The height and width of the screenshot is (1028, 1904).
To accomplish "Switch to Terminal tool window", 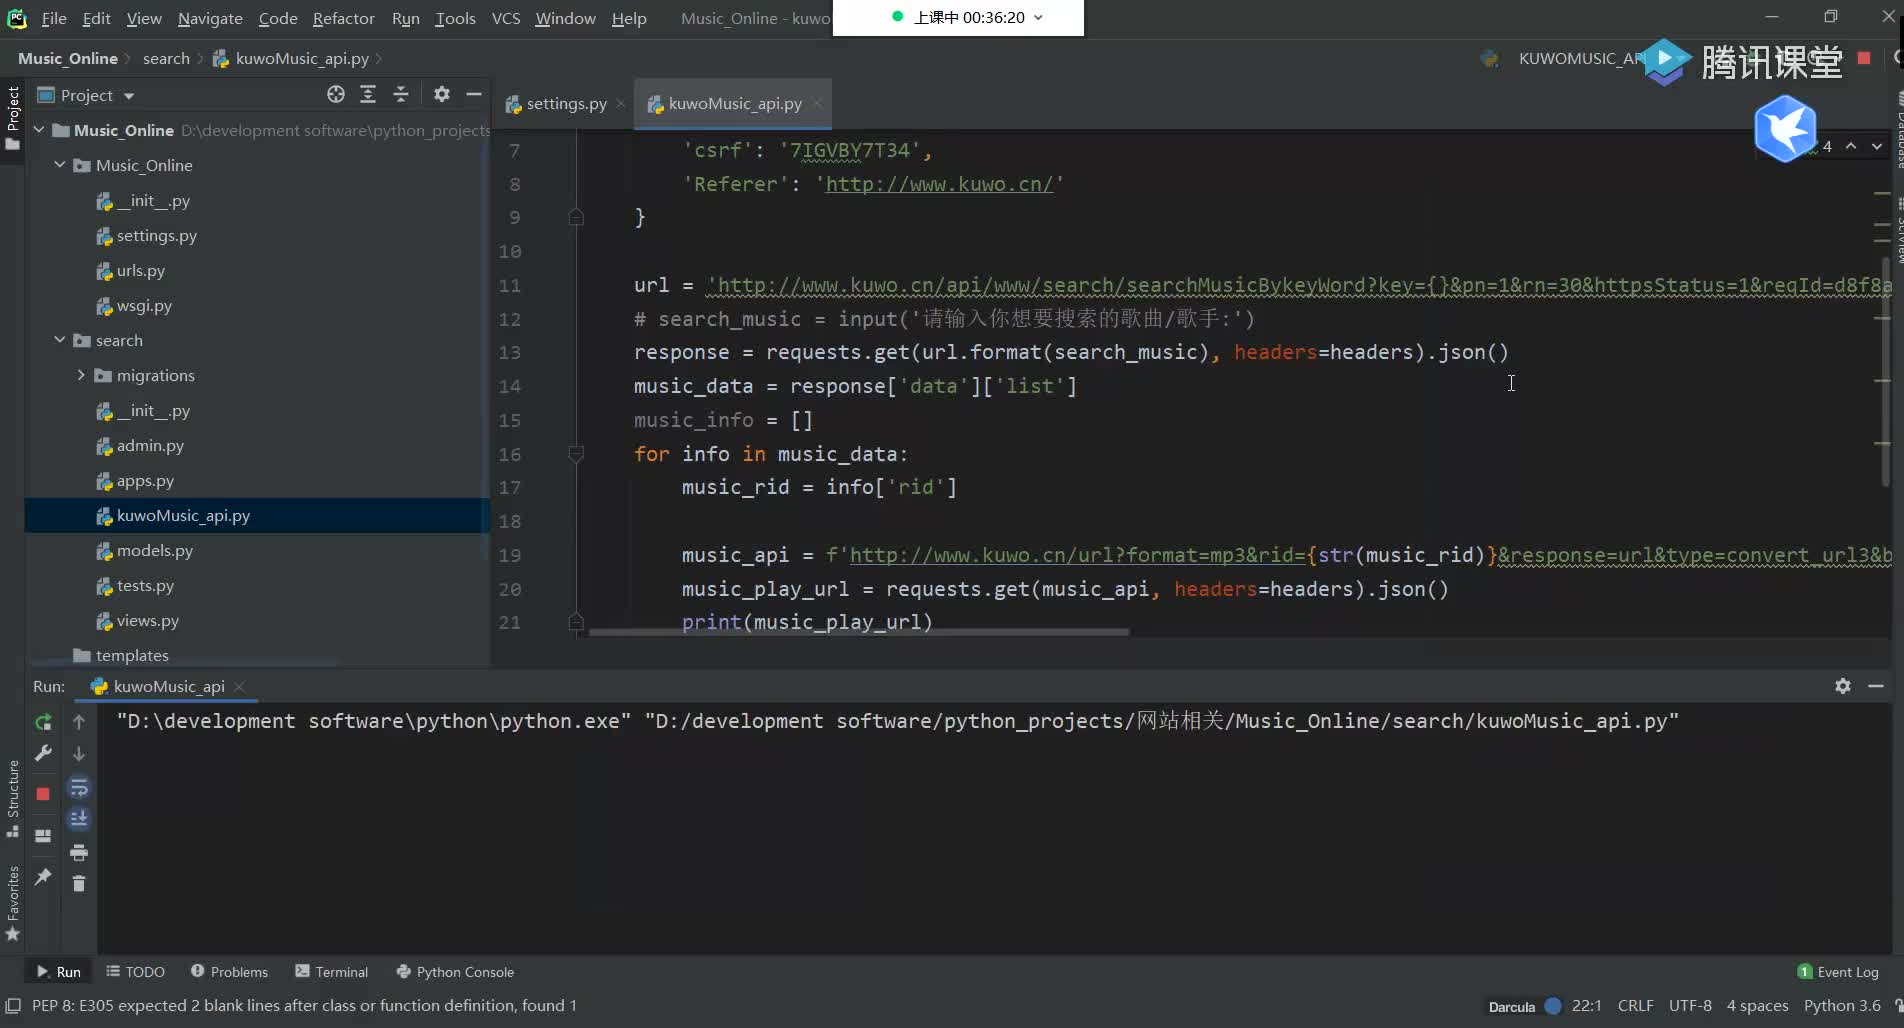I will (x=332, y=972).
